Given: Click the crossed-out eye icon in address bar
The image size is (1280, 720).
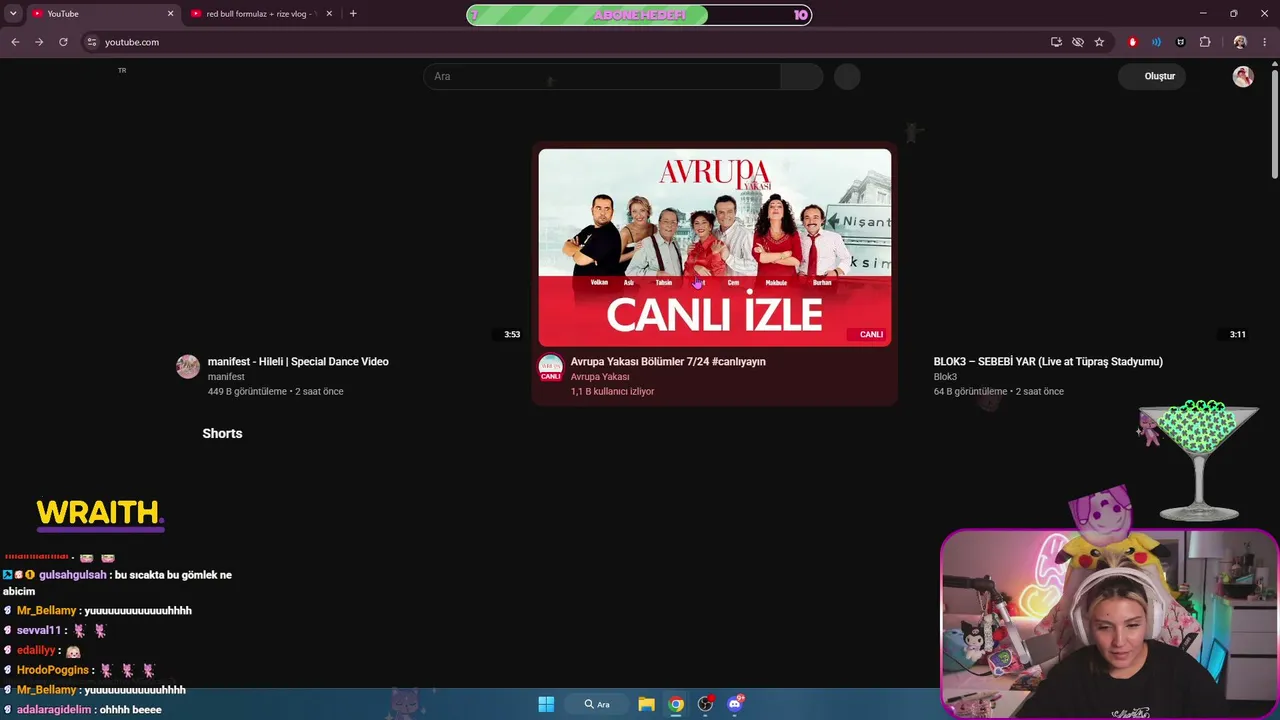Looking at the screenshot, I should pos(1078,42).
